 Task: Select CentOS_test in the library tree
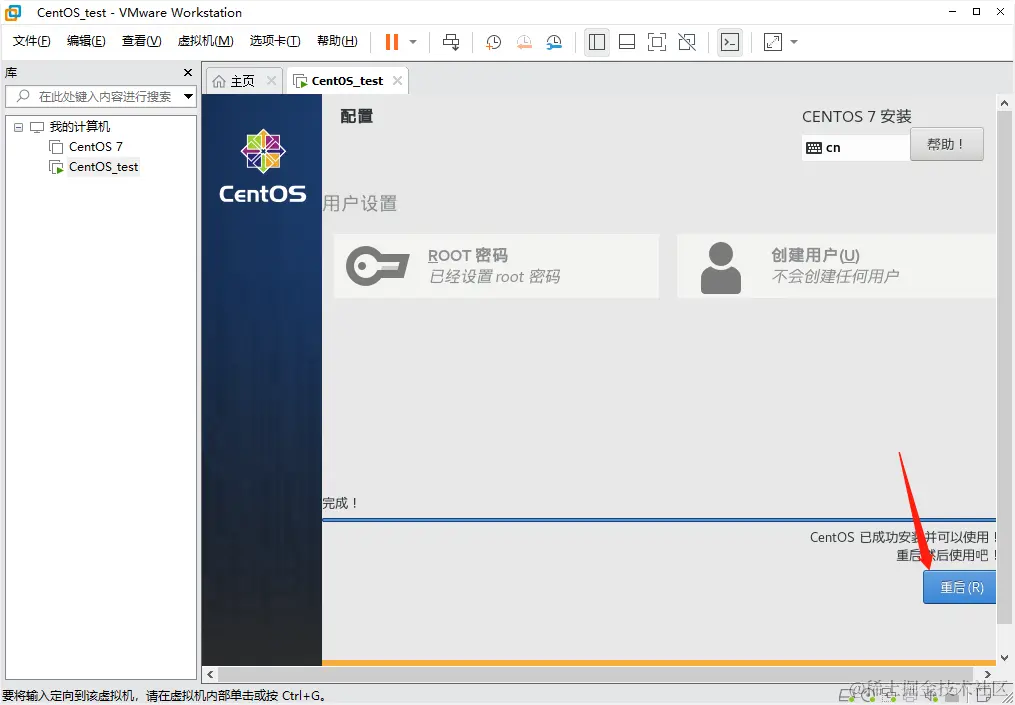coord(104,167)
